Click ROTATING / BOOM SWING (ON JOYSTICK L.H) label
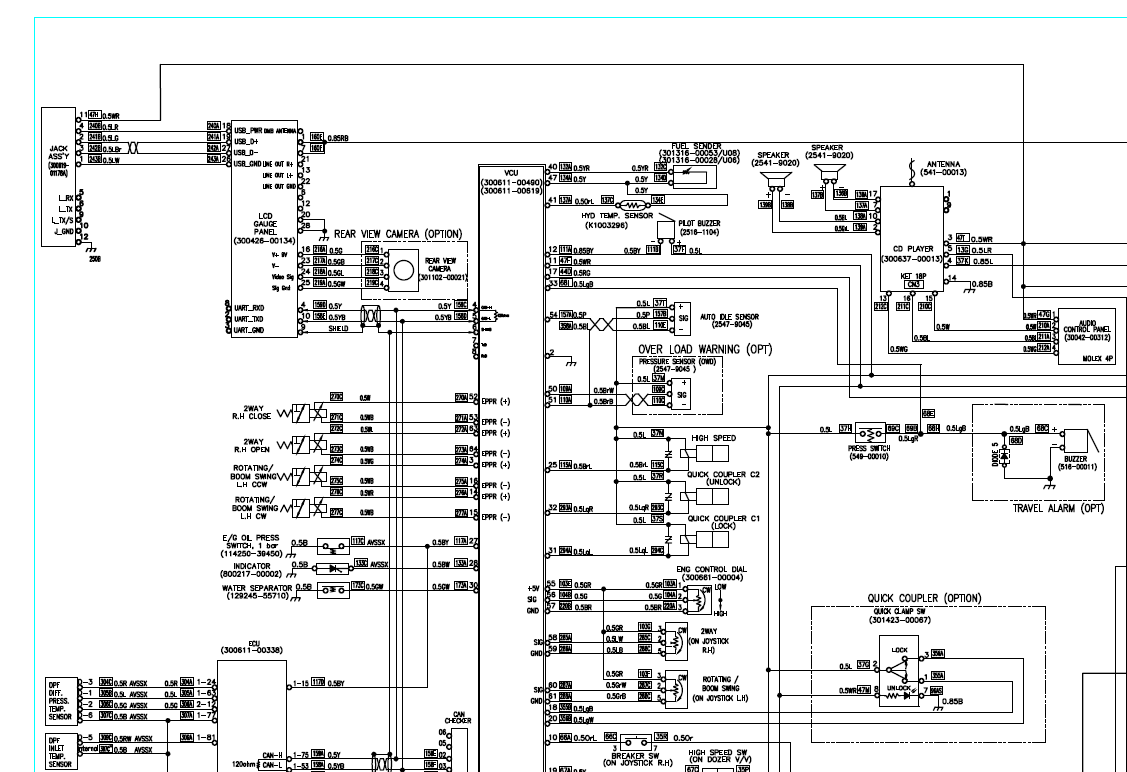Image resolution: width=1127 pixels, height=772 pixels. pyautogui.click(x=719, y=689)
